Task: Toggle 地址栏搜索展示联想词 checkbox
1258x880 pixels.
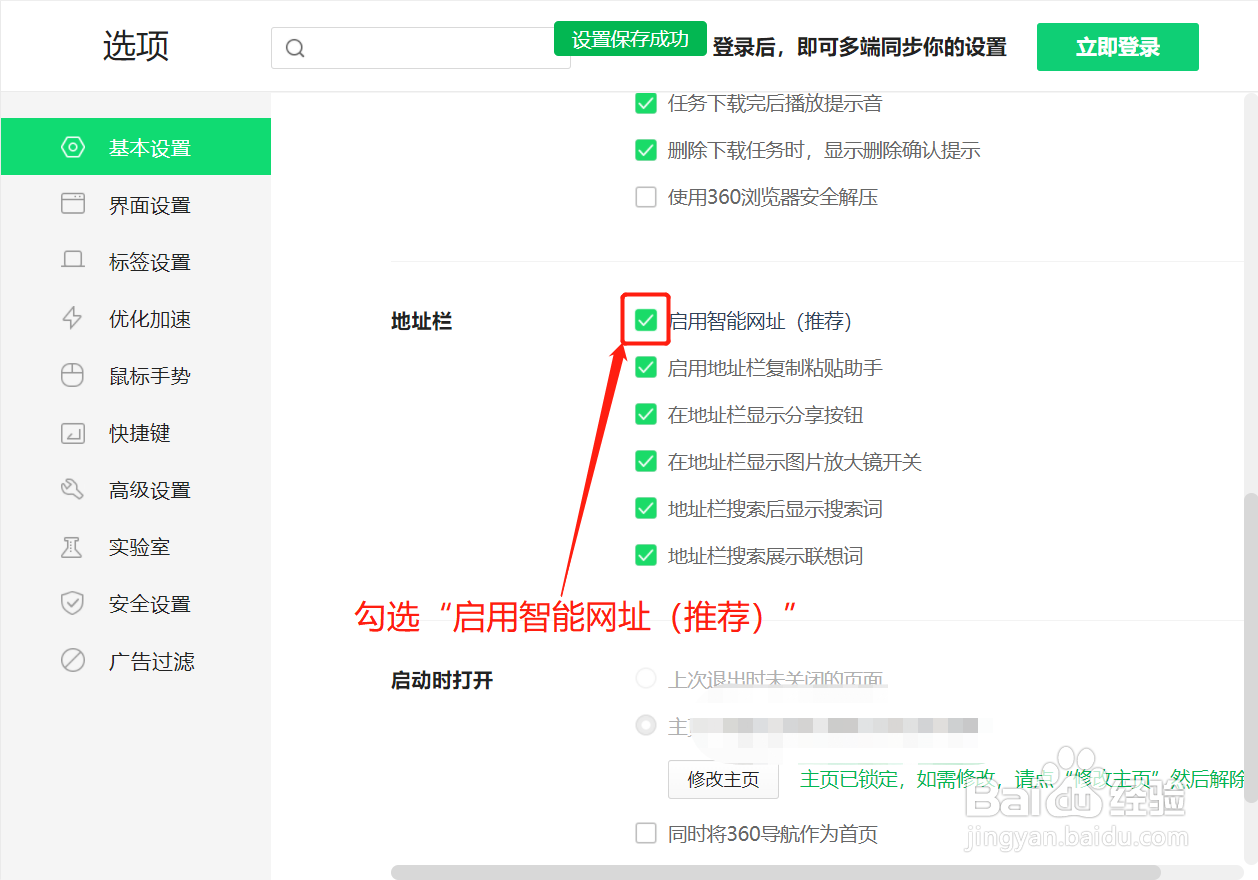Action: (x=645, y=555)
